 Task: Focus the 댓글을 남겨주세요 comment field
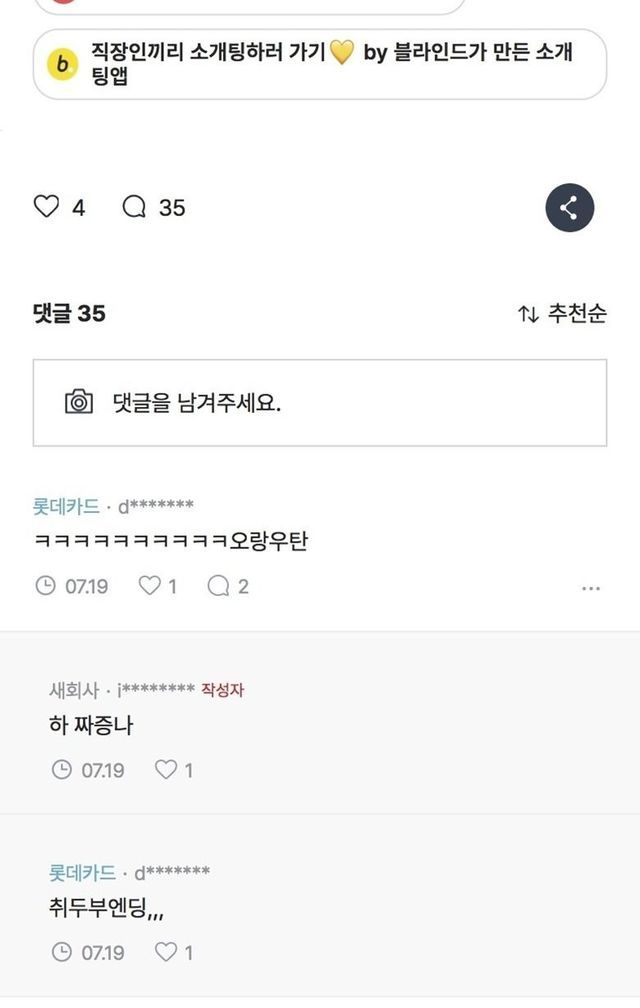click(340, 402)
